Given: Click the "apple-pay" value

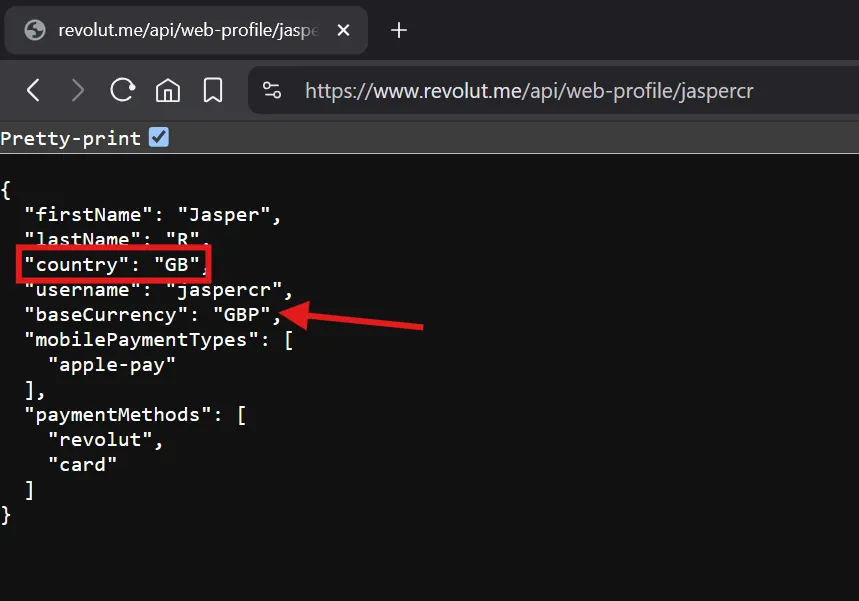Looking at the screenshot, I should click(x=112, y=365).
